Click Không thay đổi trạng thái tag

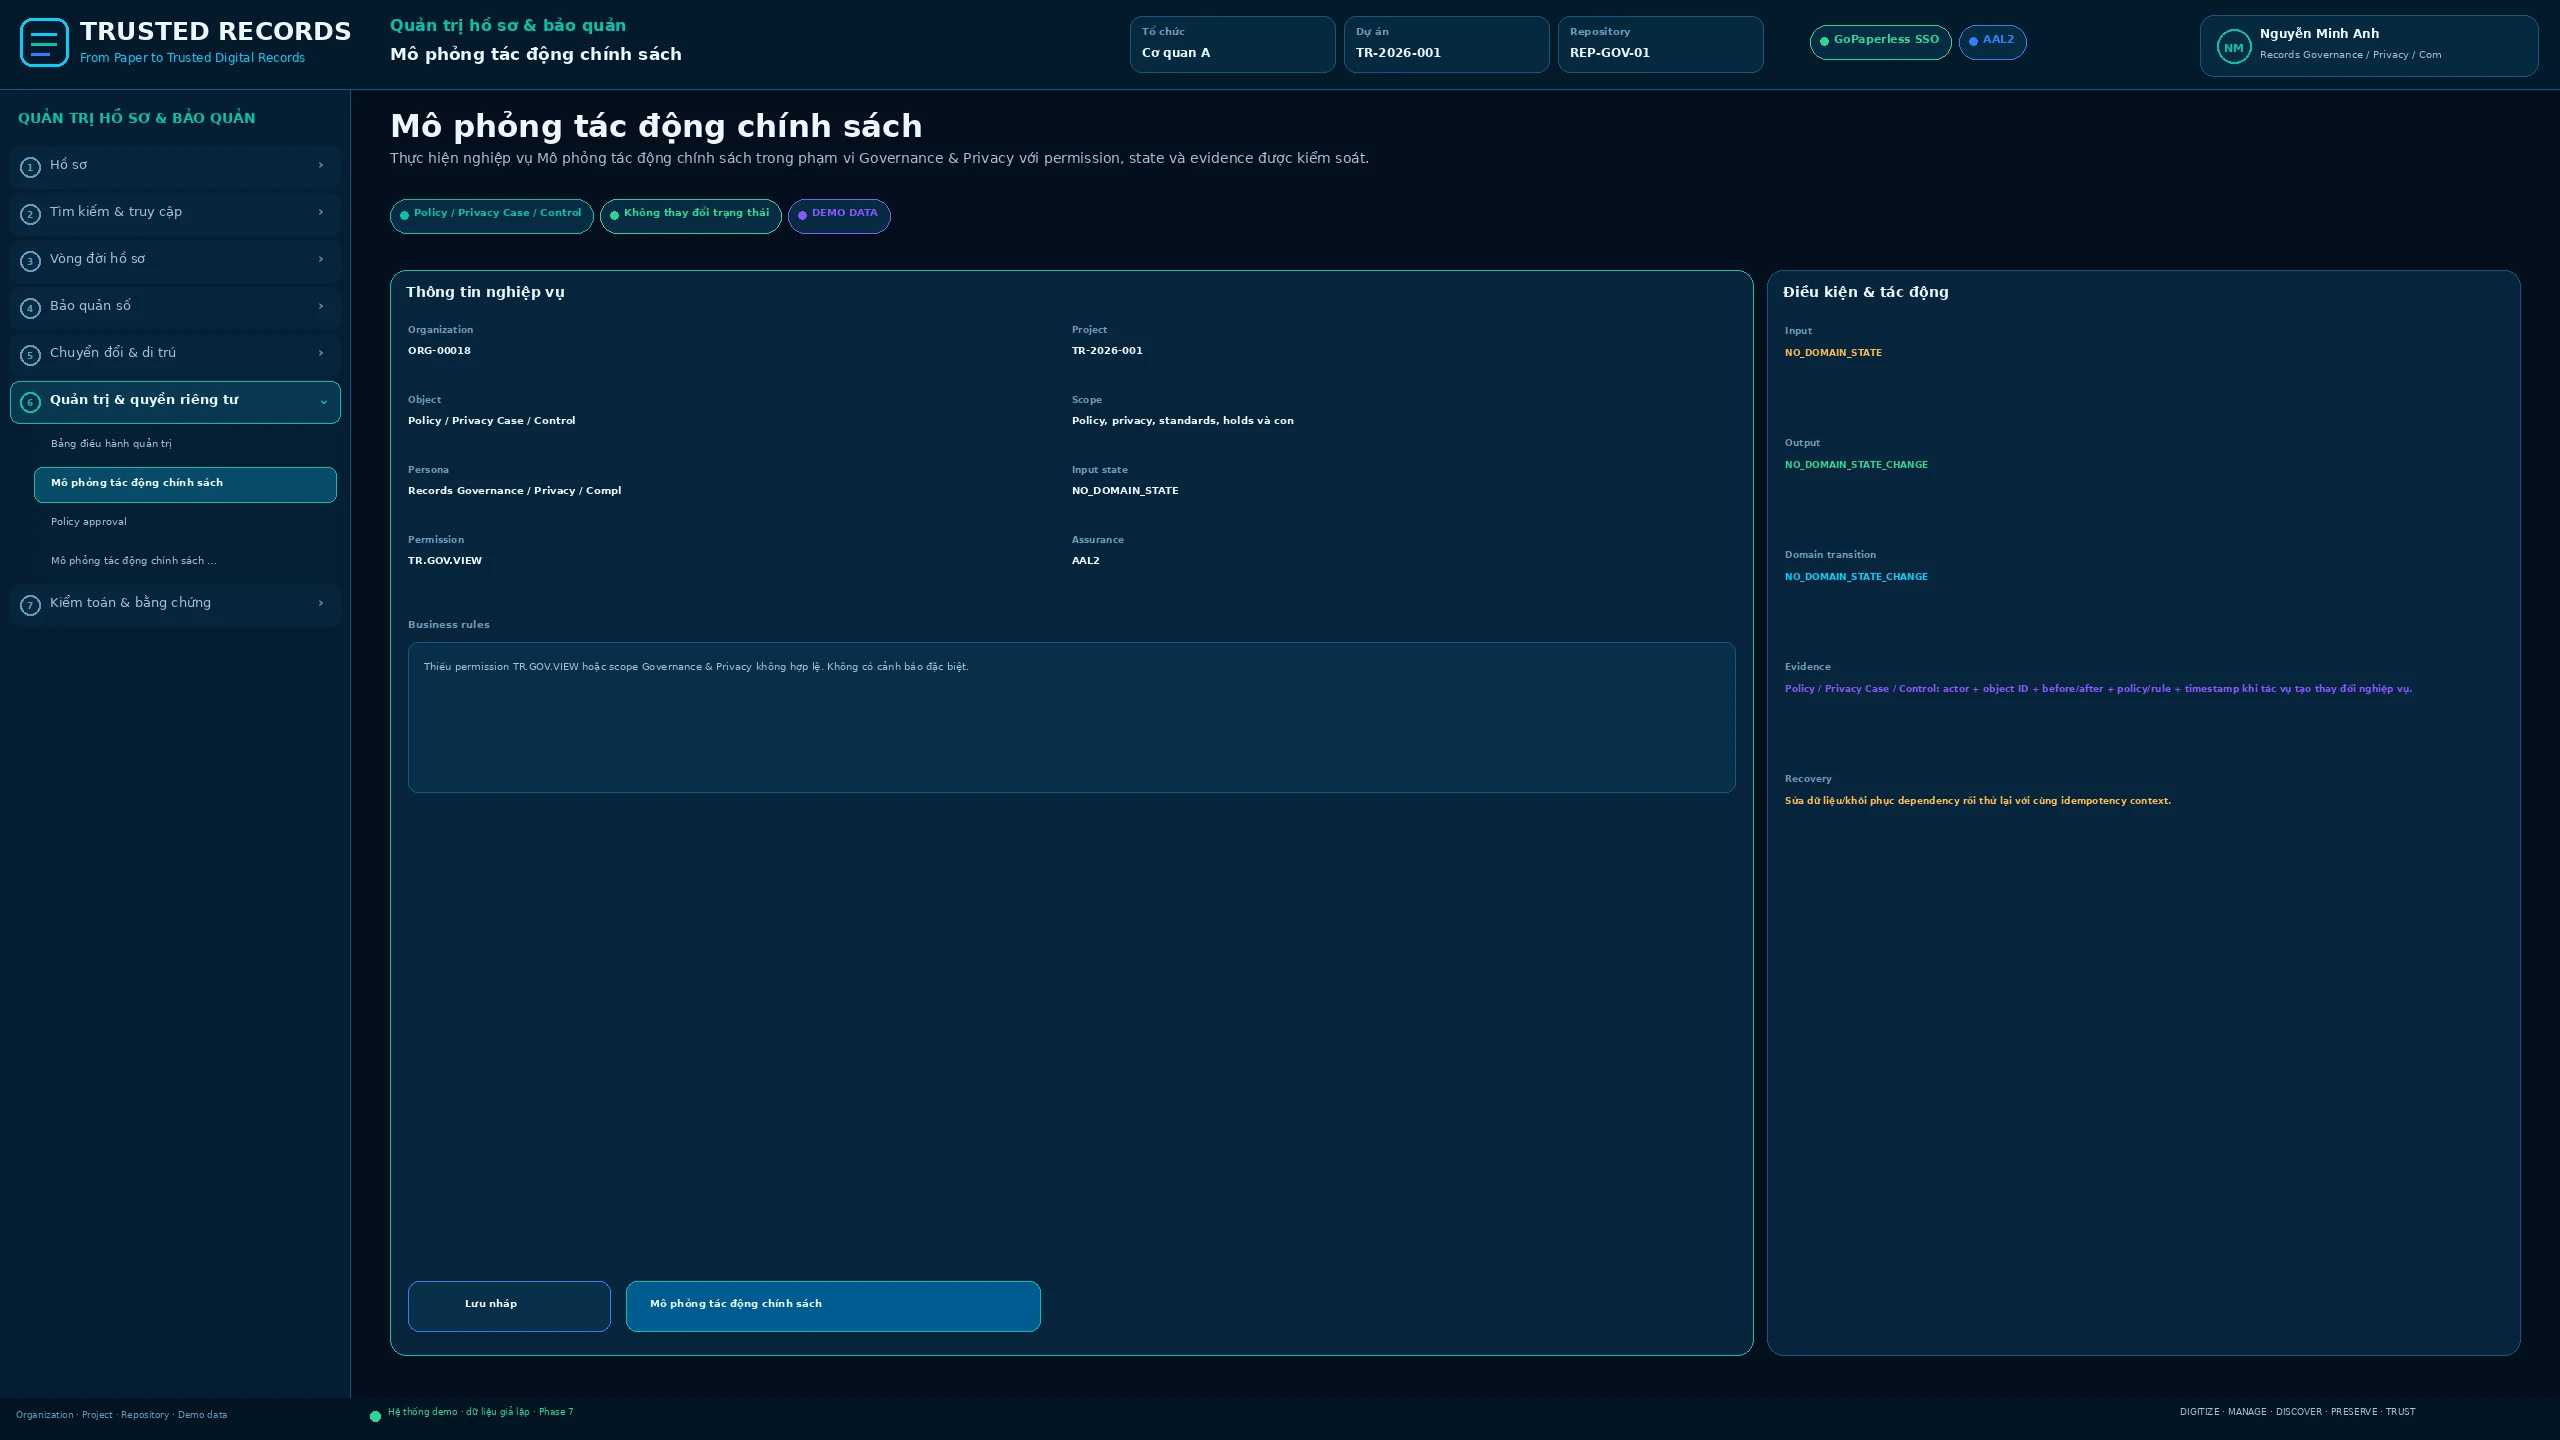pos(690,215)
